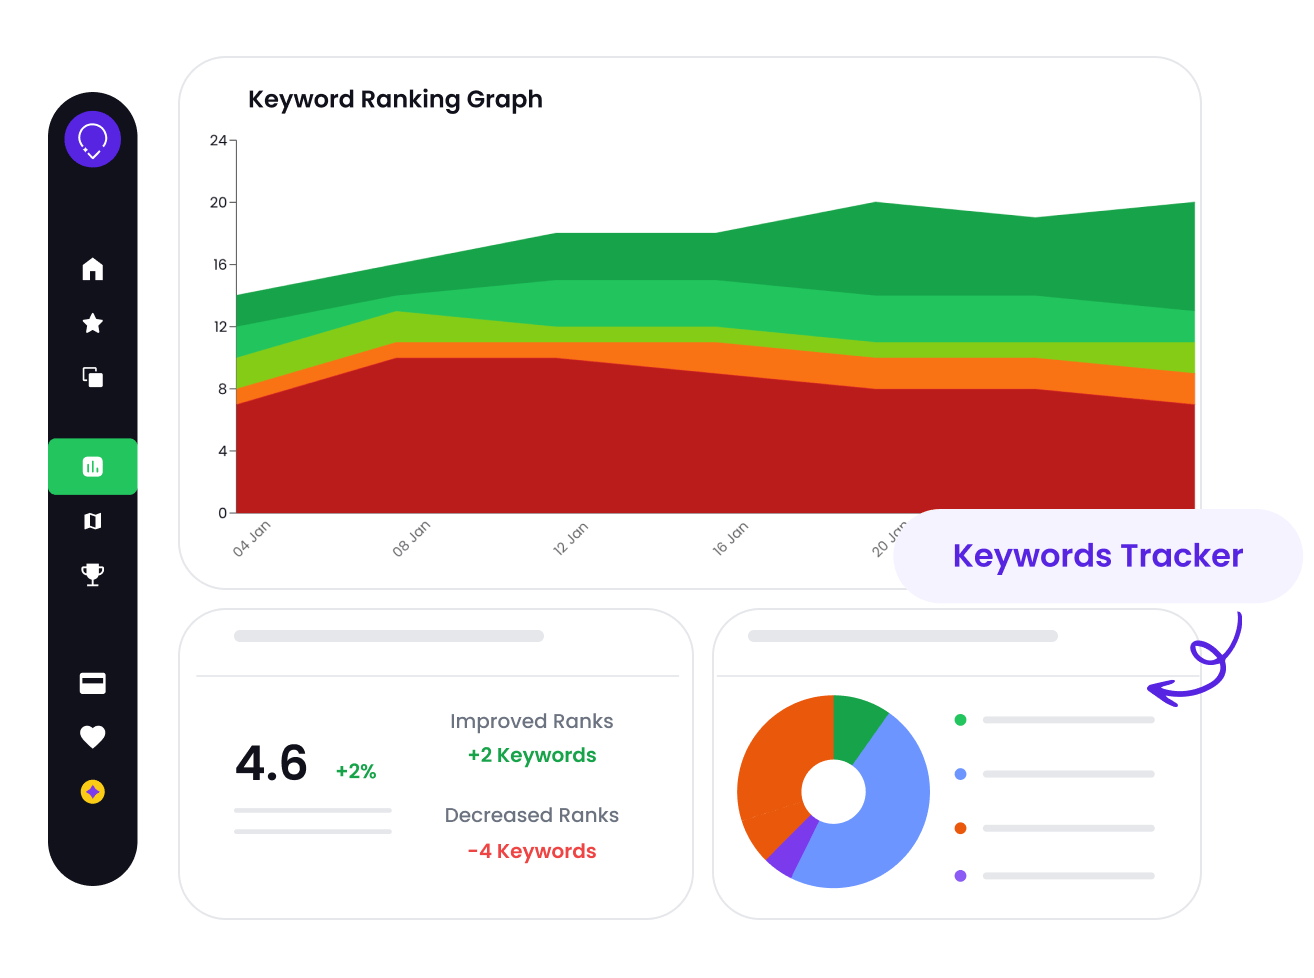Click the blue legend dot
Image resolution: width=1314 pixels, height=978 pixels.
[961, 774]
